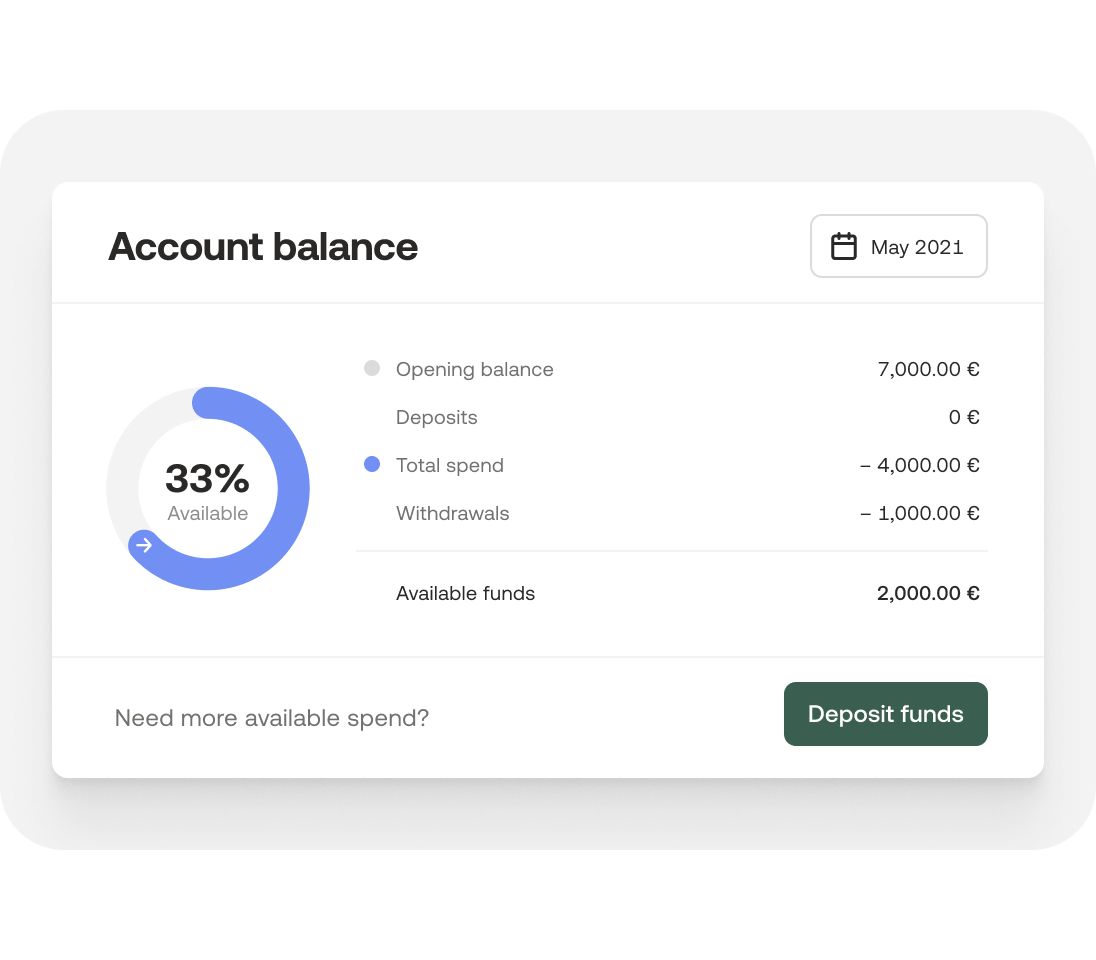The width and height of the screenshot is (1096, 960).
Task: Toggle the Opening balance legend entry
Action: click(474, 369)
